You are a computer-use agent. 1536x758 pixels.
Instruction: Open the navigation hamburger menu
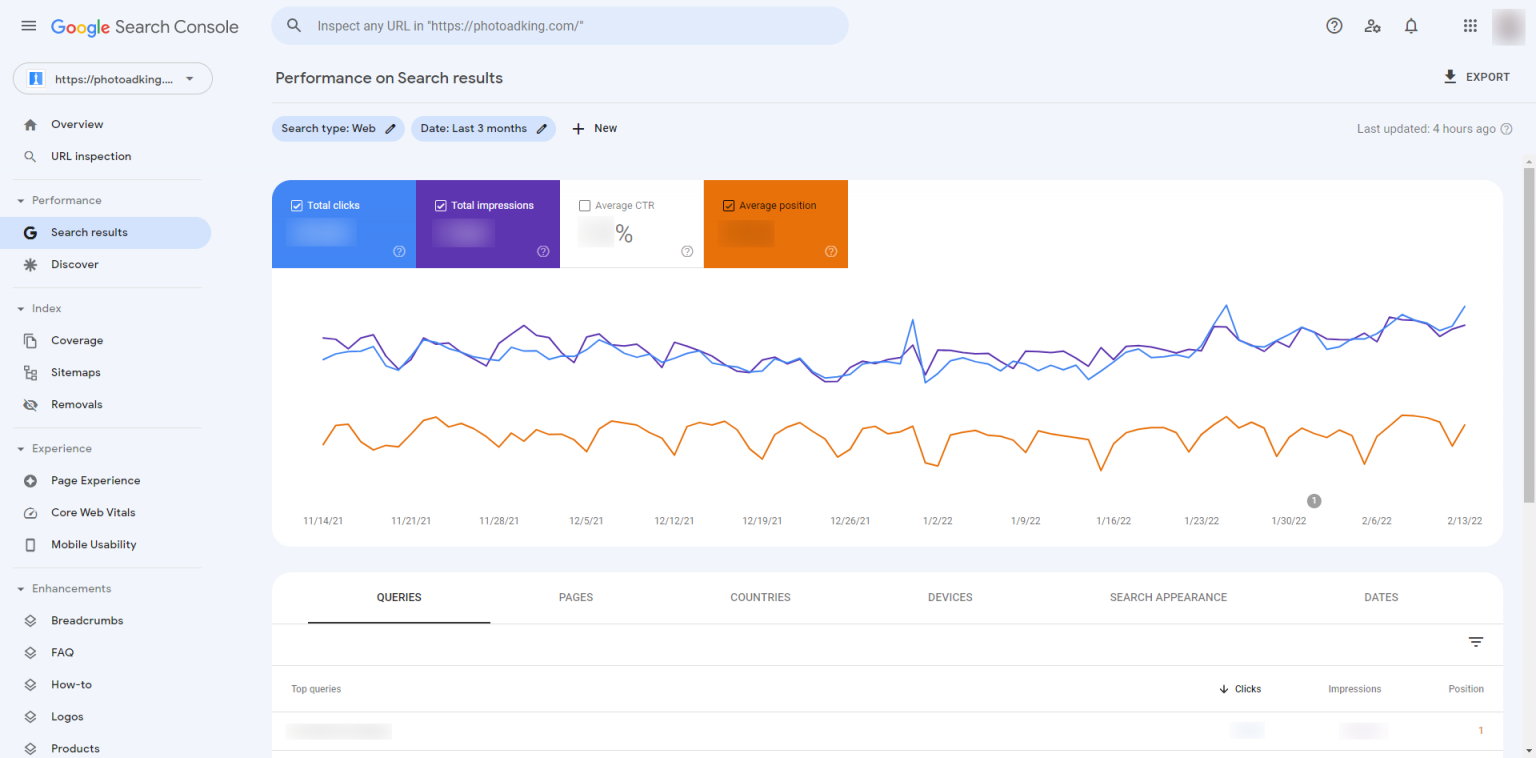28,25
